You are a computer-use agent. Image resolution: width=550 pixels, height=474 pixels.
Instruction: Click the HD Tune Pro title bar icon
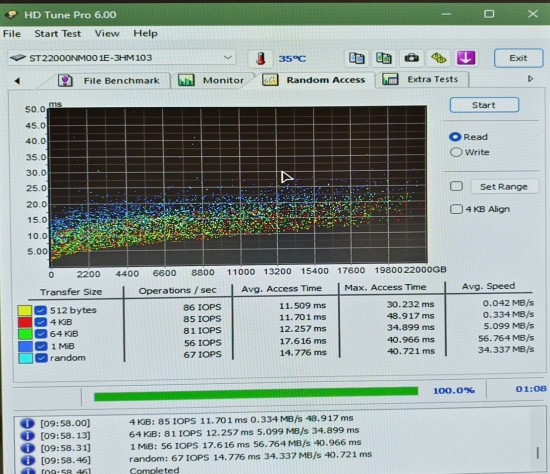[12, 14]
